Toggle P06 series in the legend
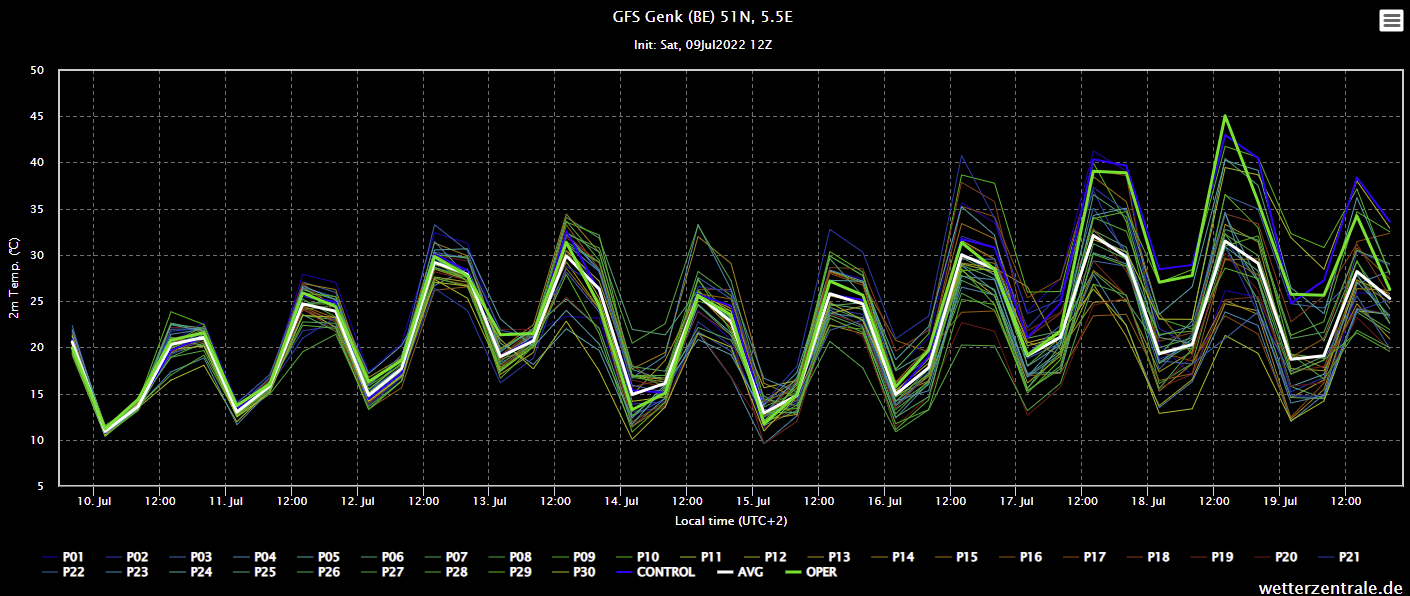Screen dimensions: 1410x596 pyautogui.click(x=382, y=556)
